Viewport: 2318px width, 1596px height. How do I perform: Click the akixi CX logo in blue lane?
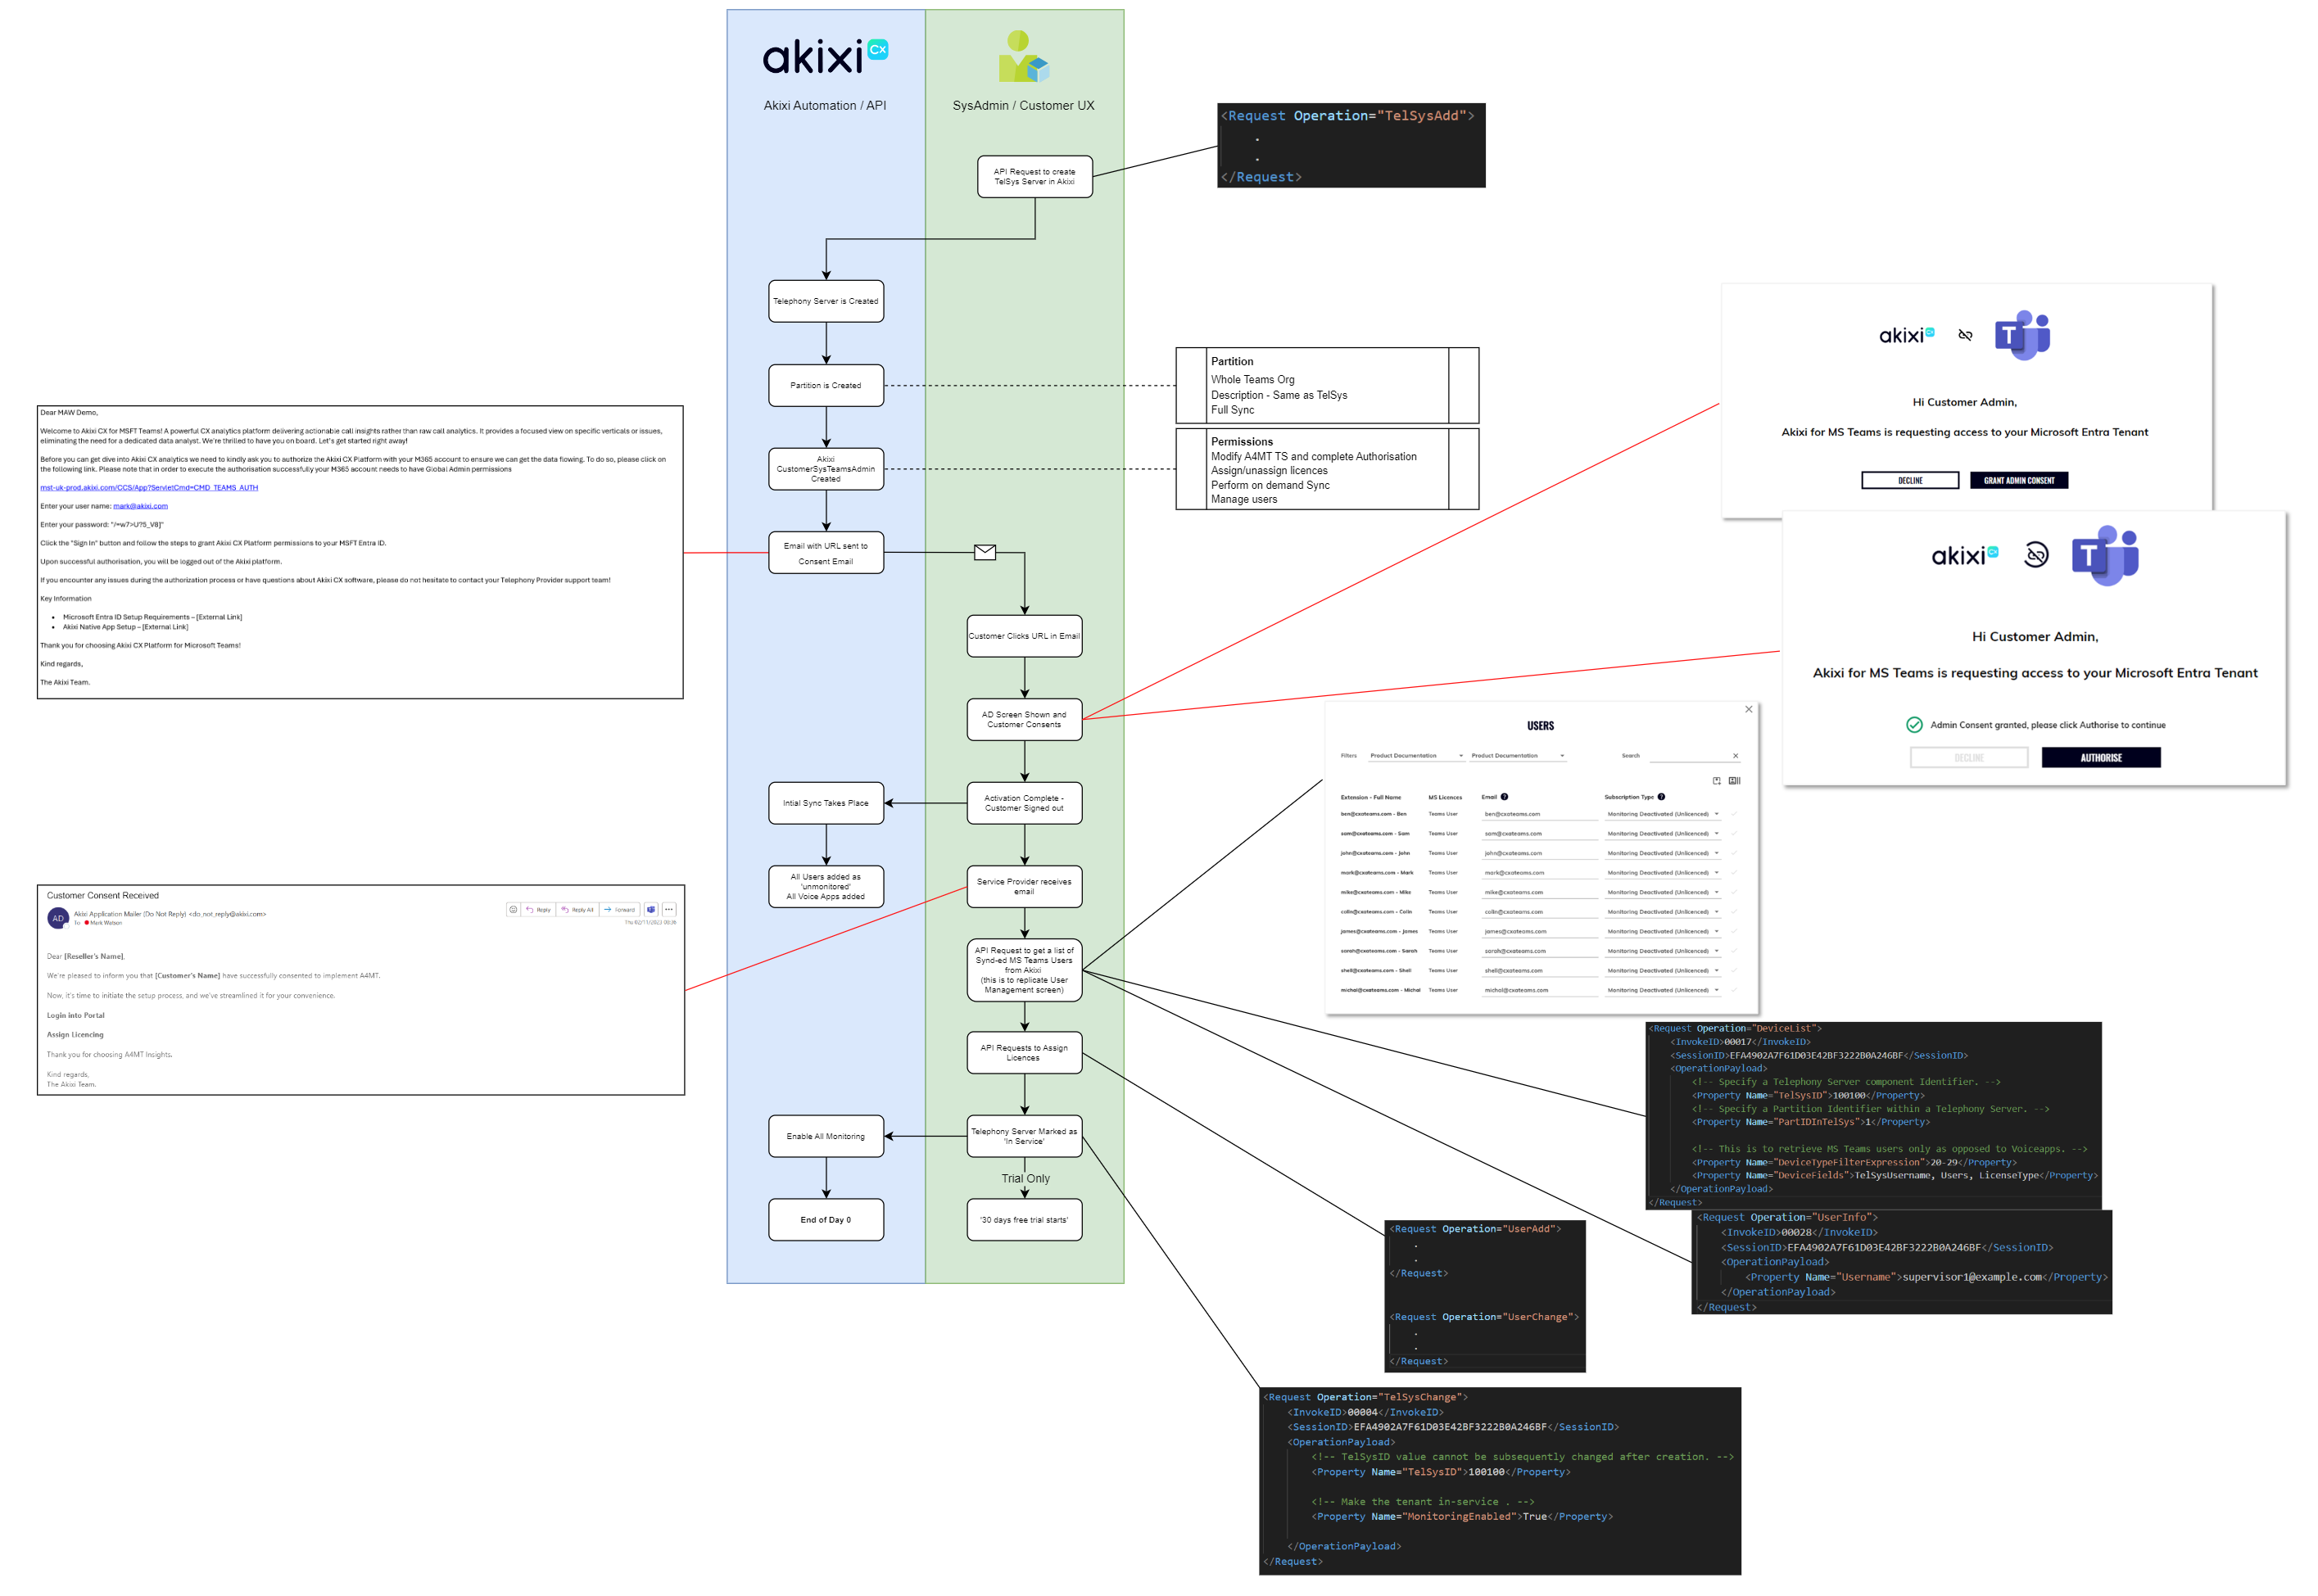pyautogui.click(x=825, y=57)
